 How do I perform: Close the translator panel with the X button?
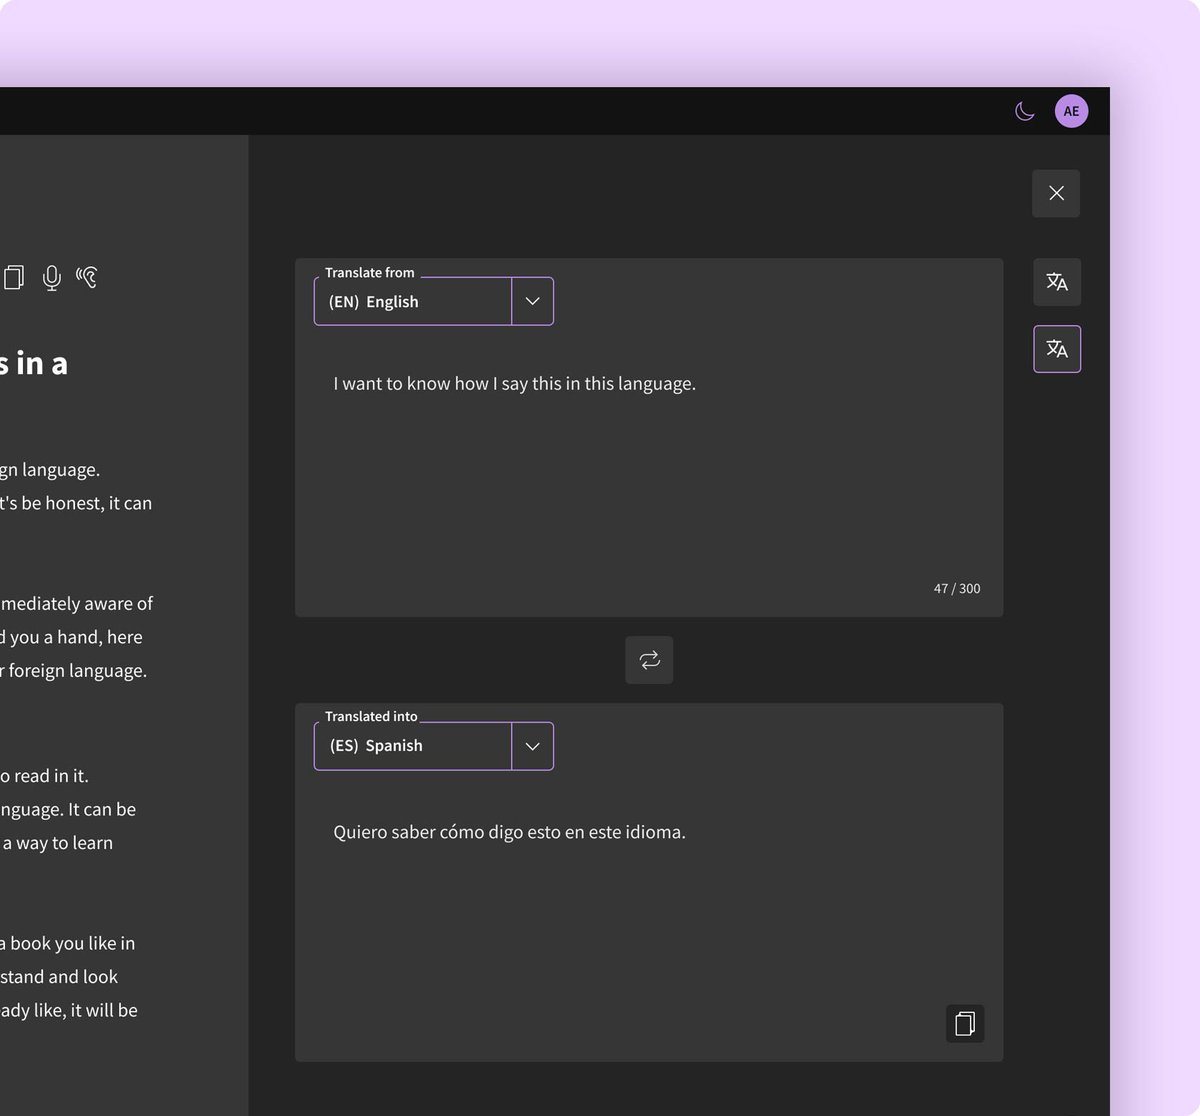pos(1055,193)
